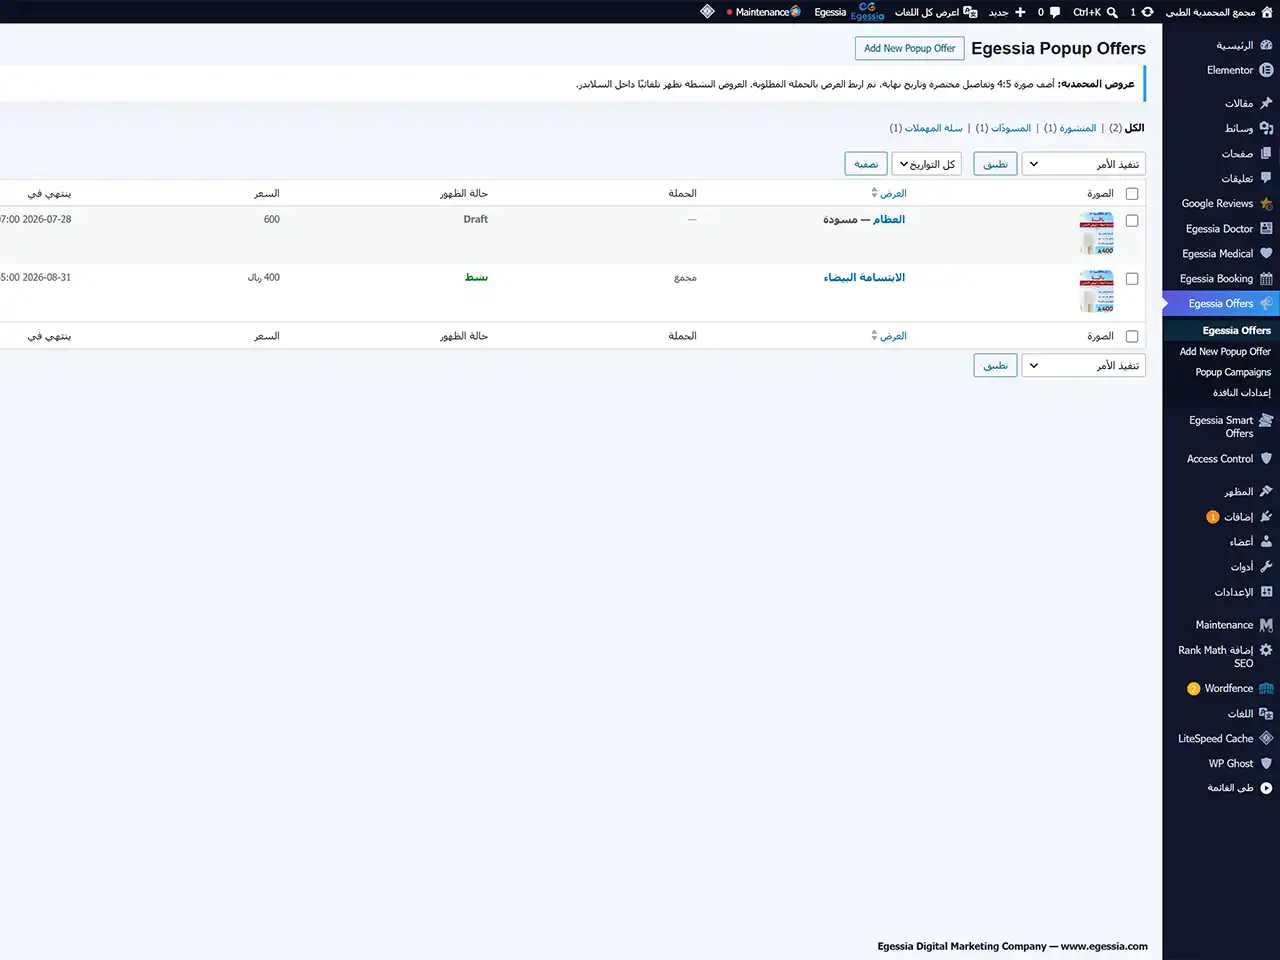Open comments bubble in admin bar

pyautogui.click(x=1054, y=12)
